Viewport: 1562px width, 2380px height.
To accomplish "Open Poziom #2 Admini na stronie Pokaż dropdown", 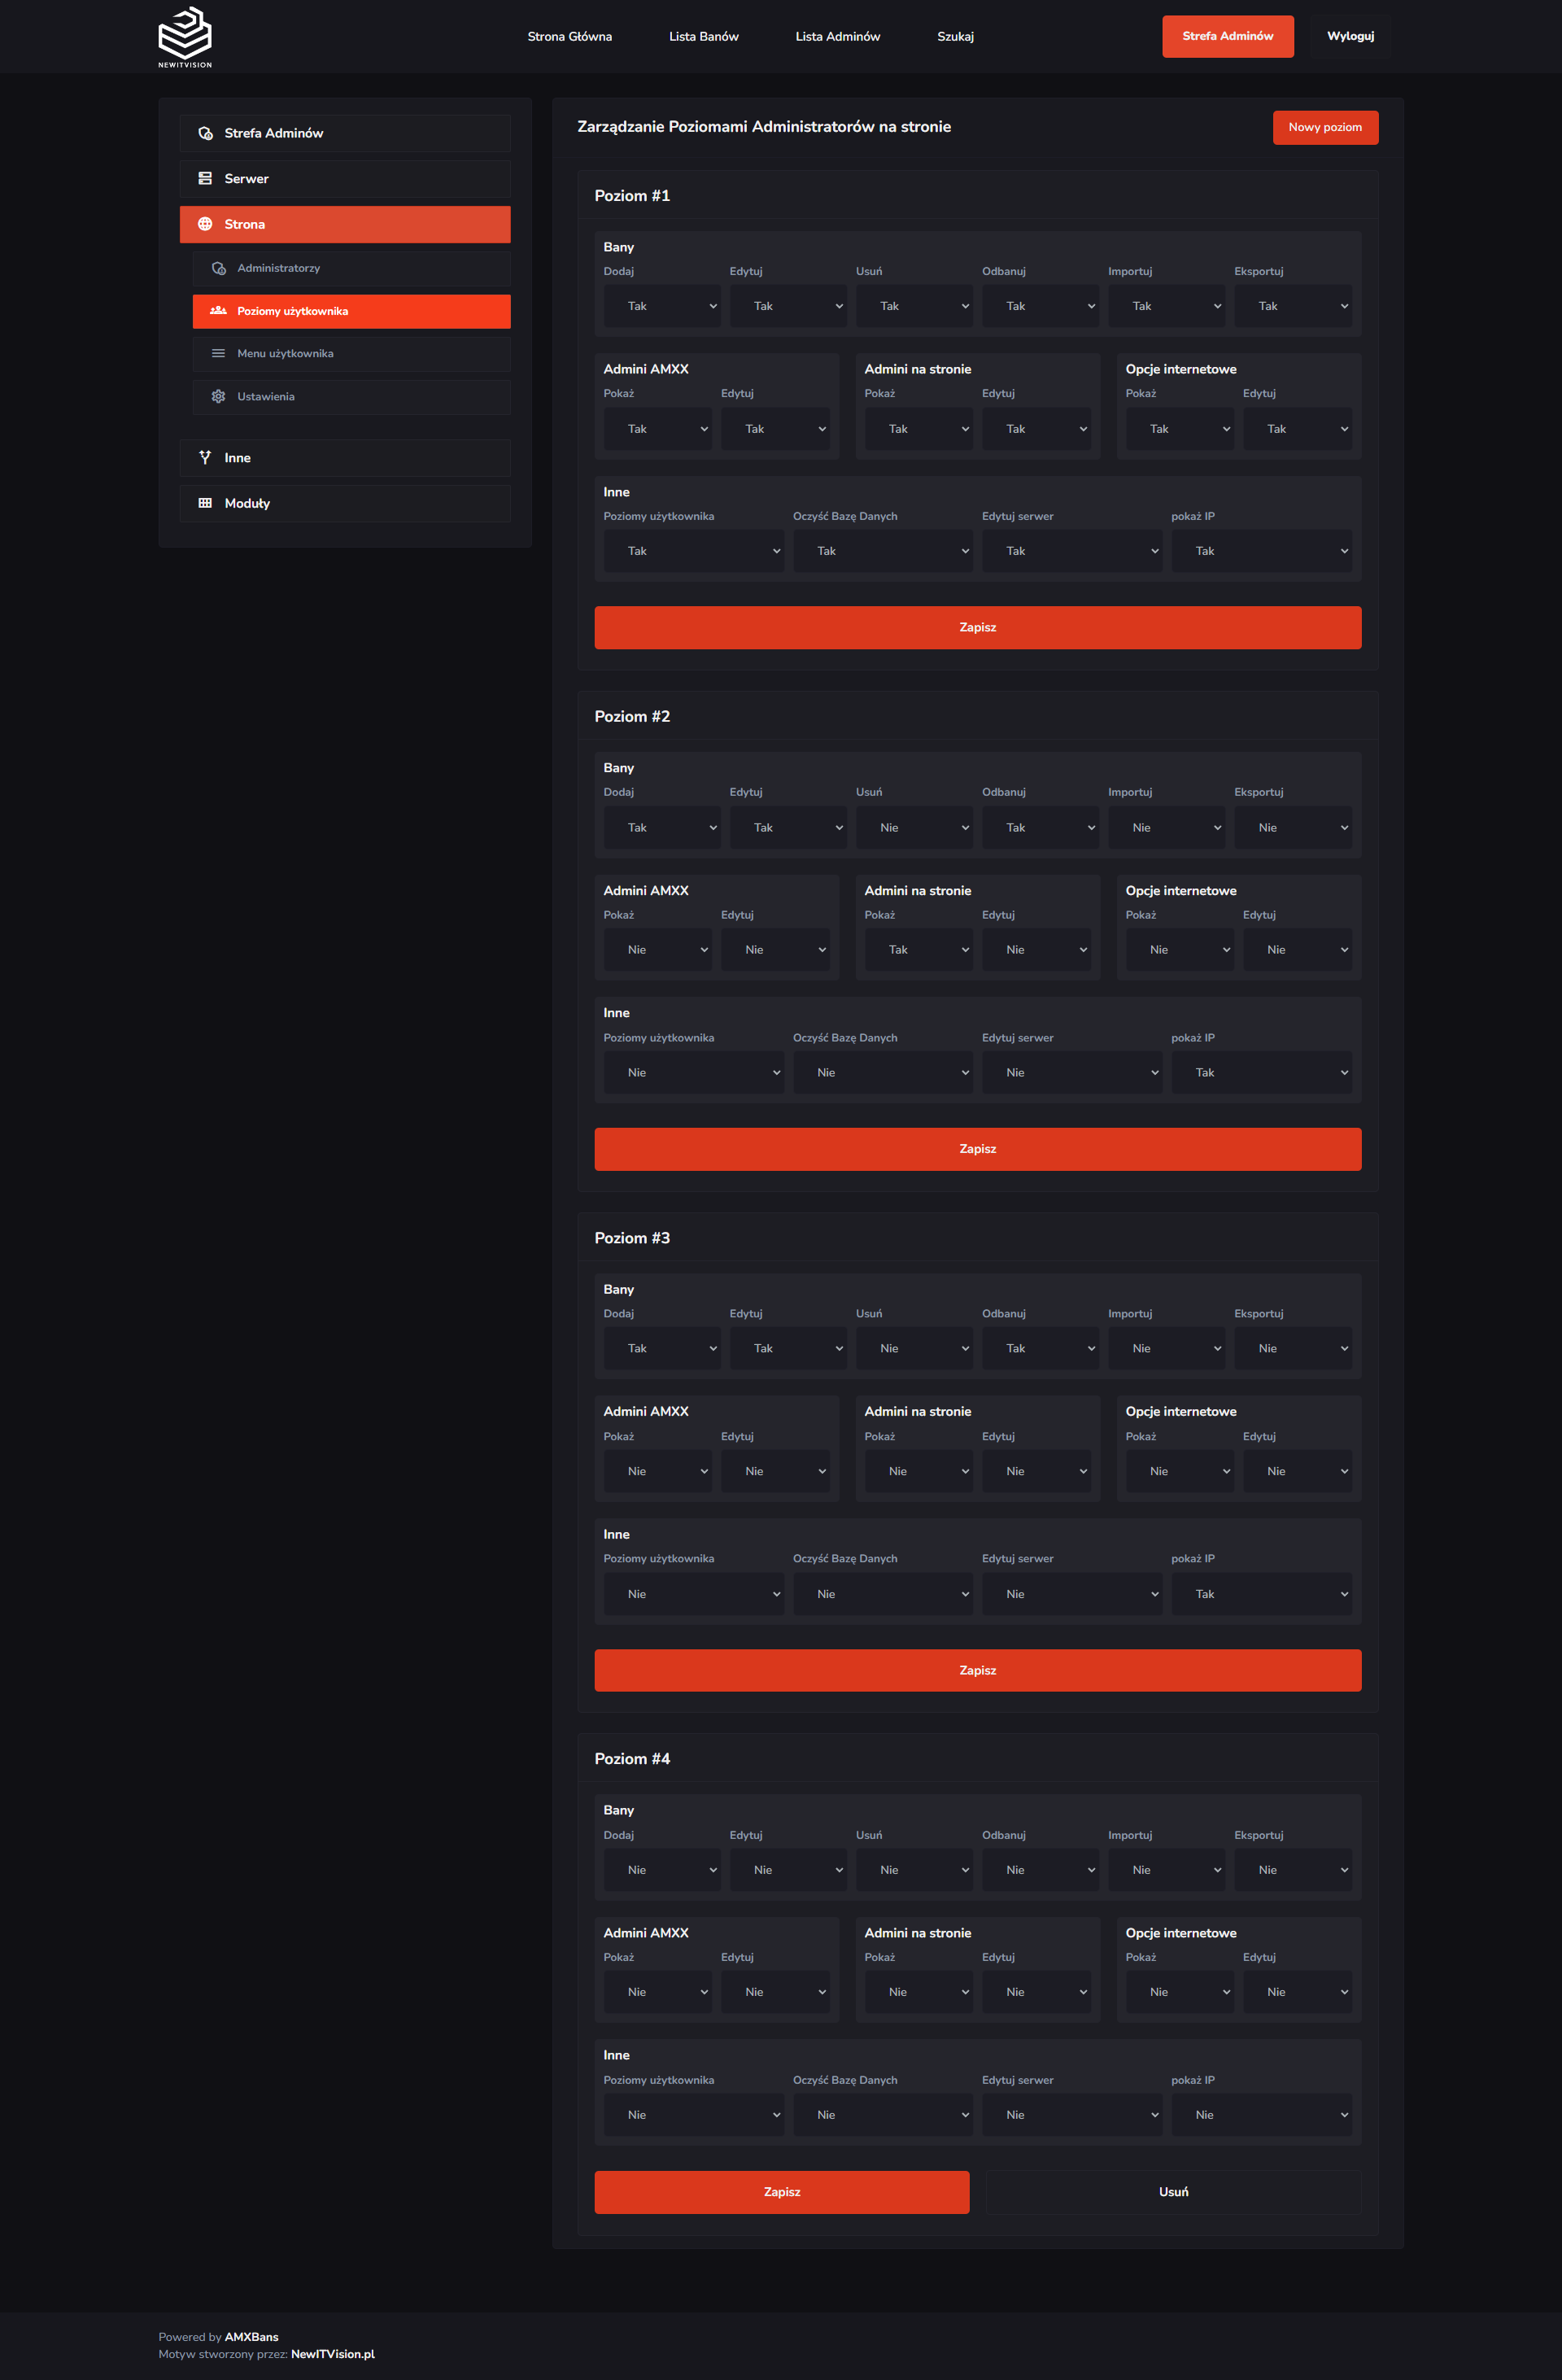I will pos(919,950).
